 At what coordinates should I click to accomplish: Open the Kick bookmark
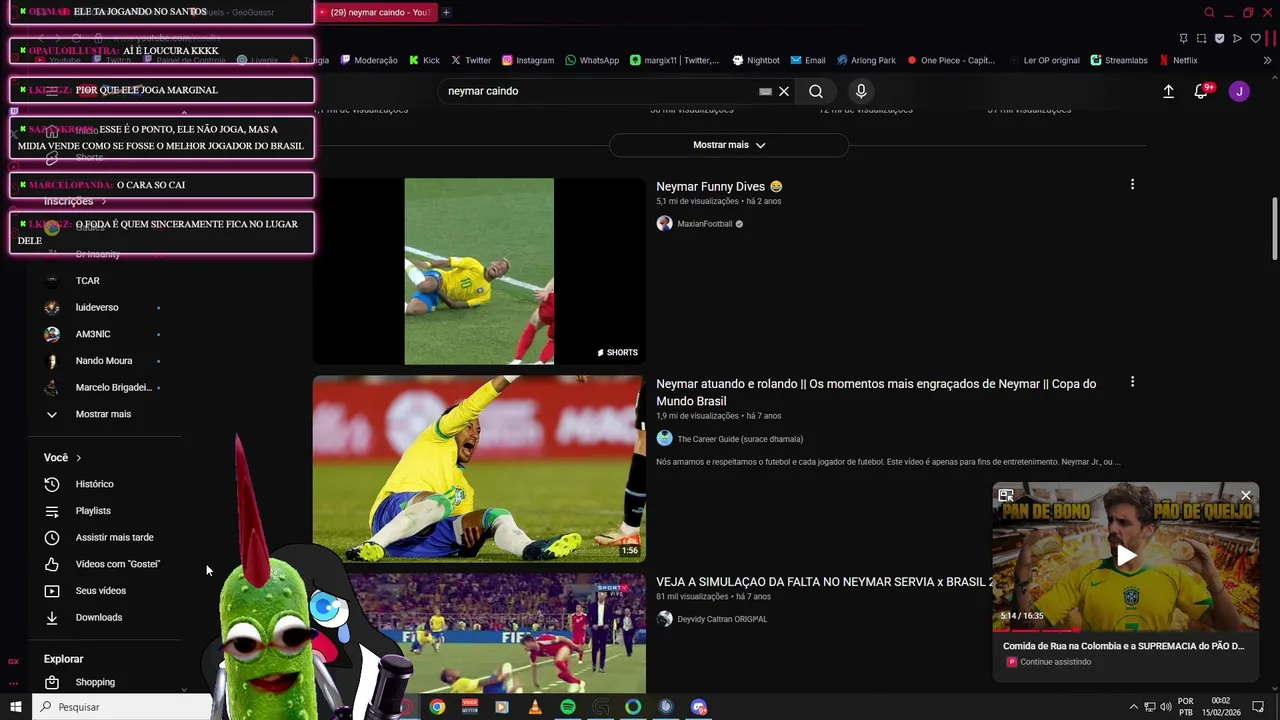pyautogui.click(x=424, y=60)
